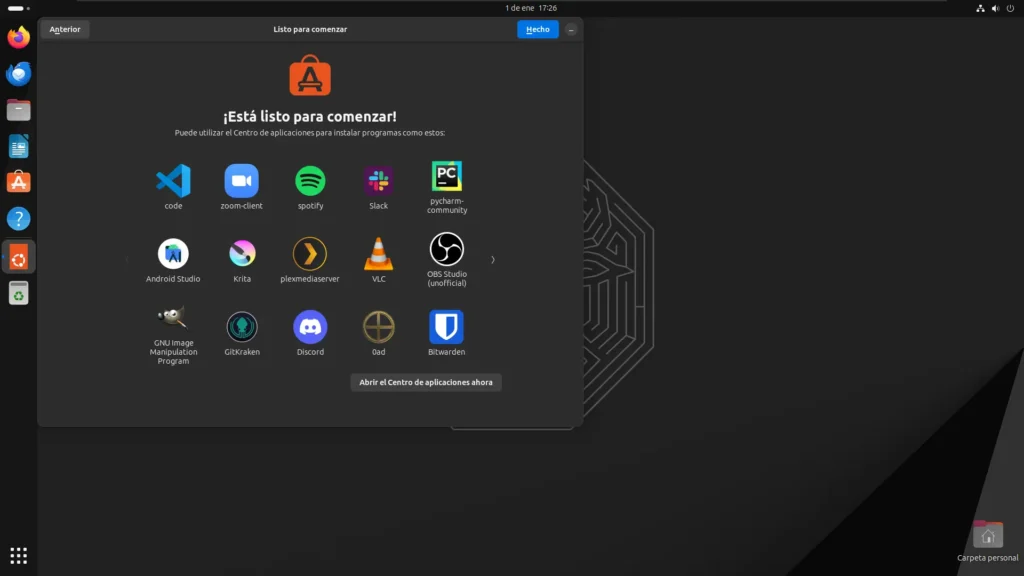The height and width of the screenshot is (576, 1024).
Task: Click the Slack app icon
Action: point(379,180)
